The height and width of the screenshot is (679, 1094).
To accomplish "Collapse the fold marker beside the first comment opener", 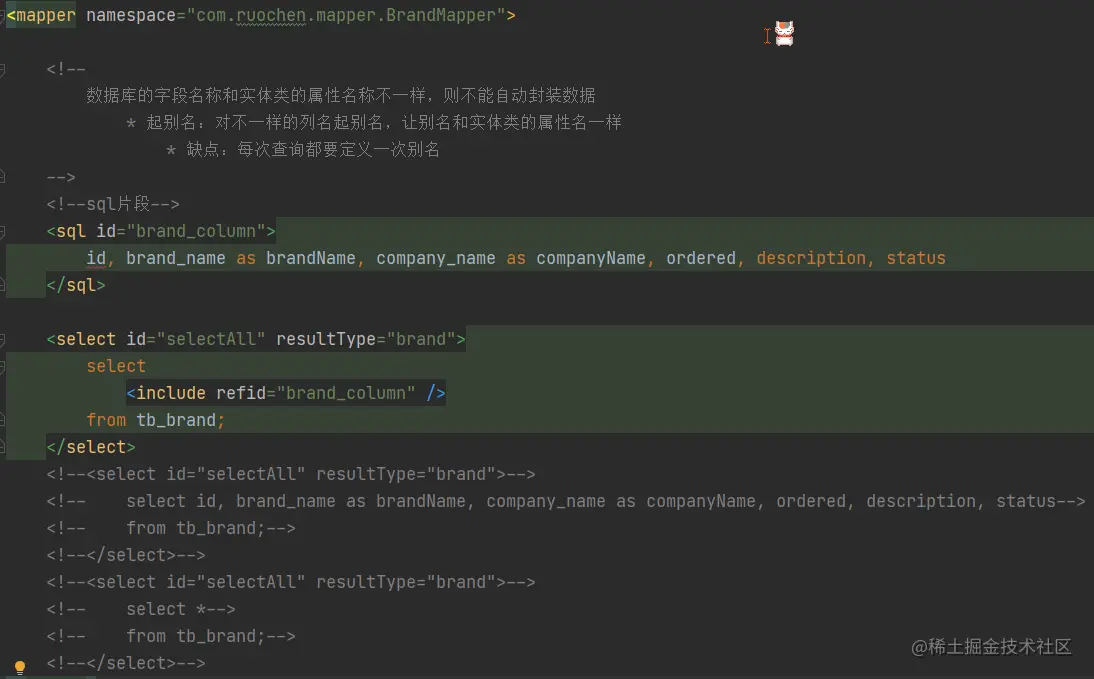I will pyautogui.click(x=2, y=69).
